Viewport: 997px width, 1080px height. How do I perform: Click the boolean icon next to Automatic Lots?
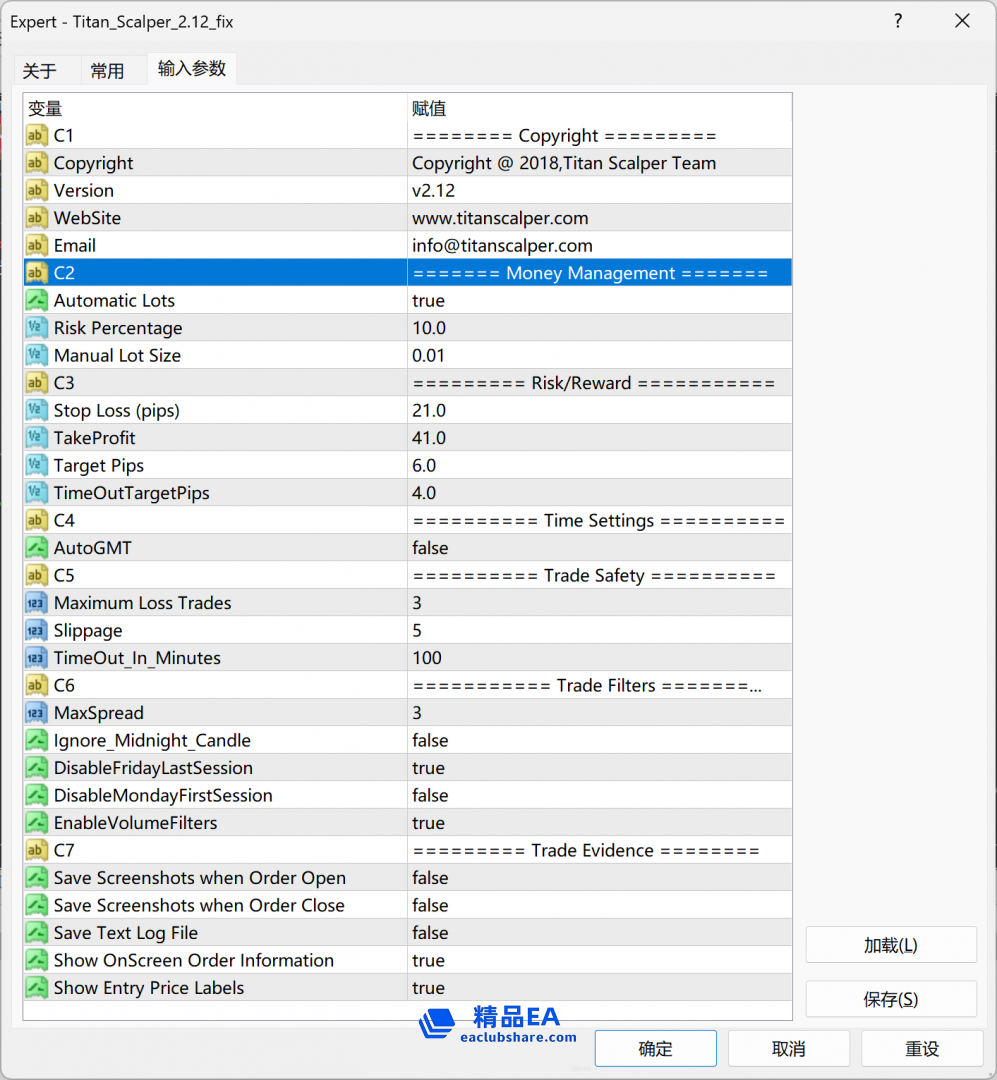37,301
